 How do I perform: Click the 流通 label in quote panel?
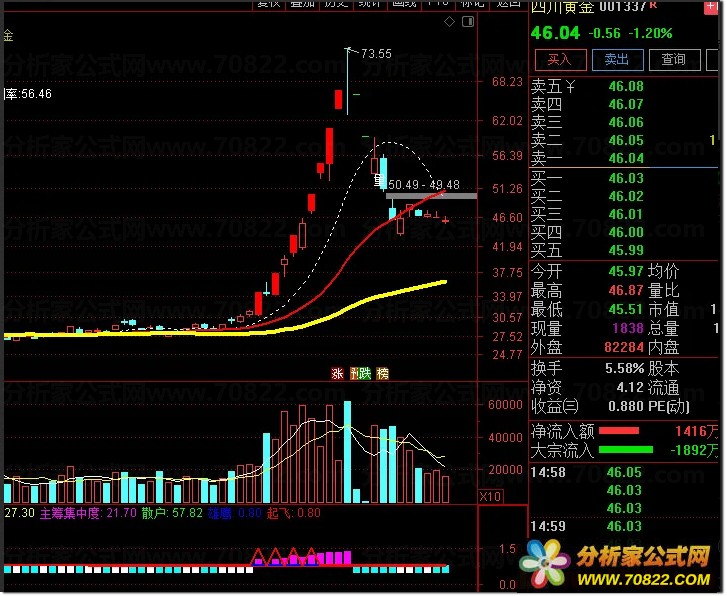click(x=663, y=387)
